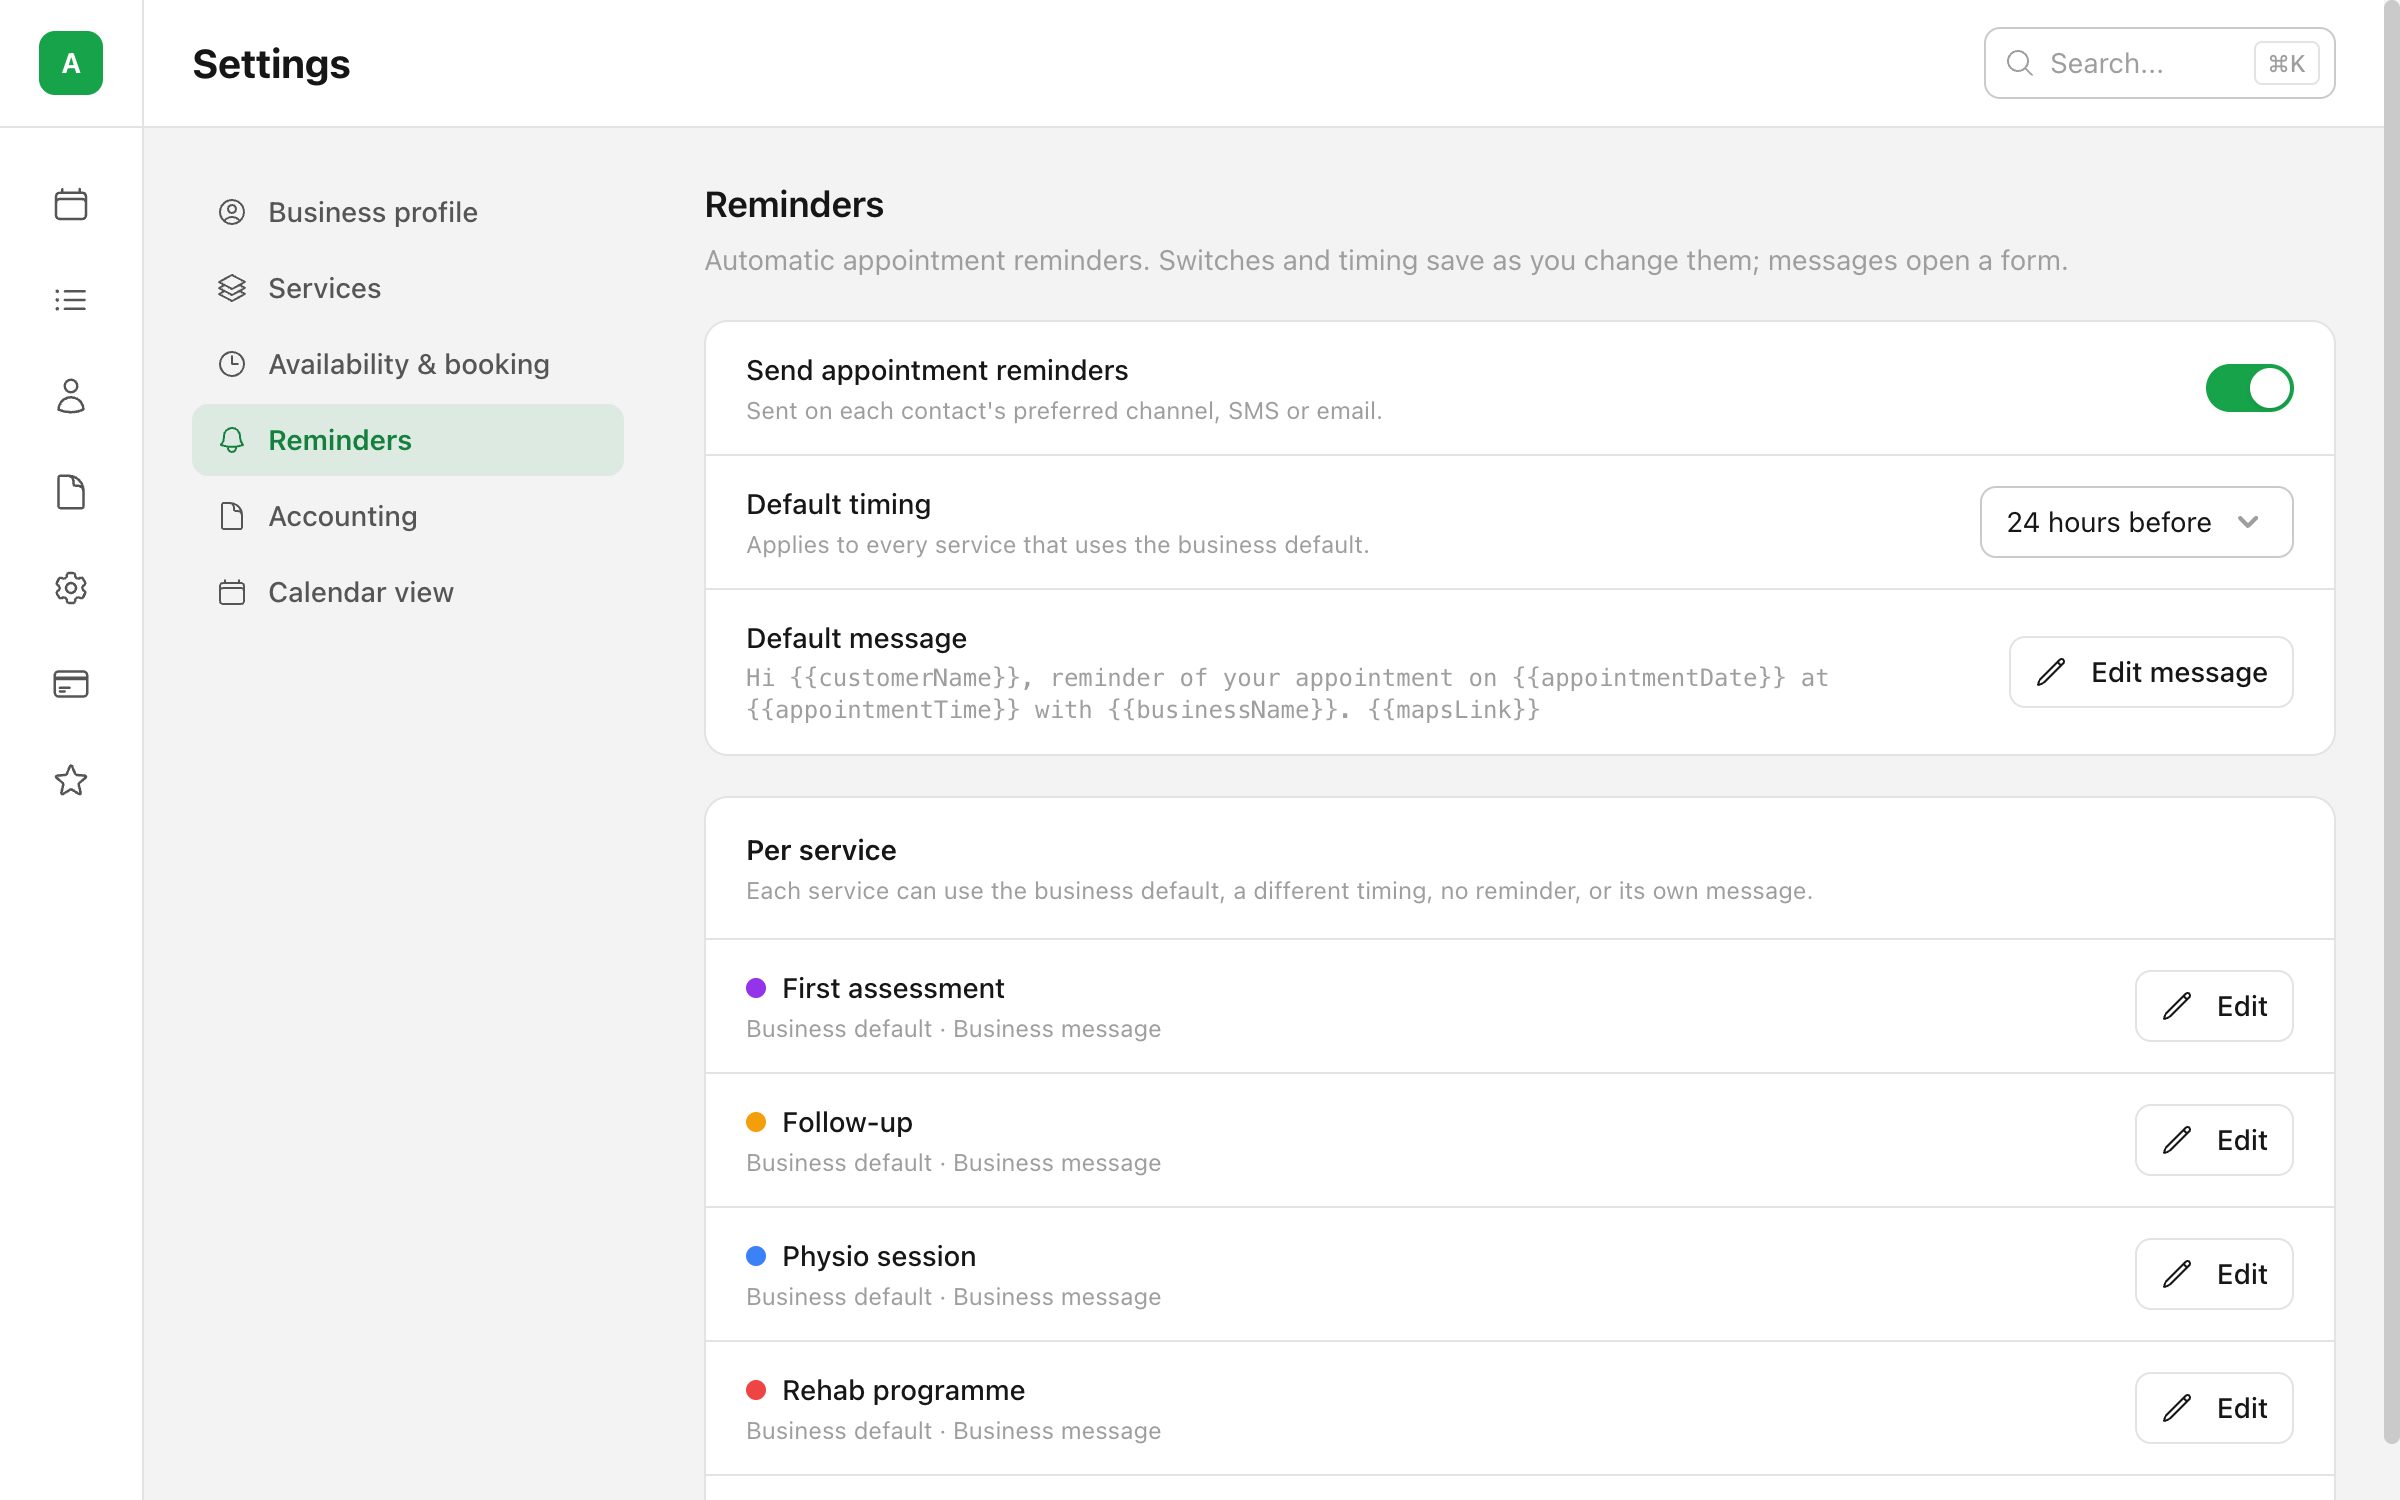Edit the Rehab programme reminder
Image resolution: width=2400 pixels, height=1500 pixels.
tap(2214, 1408)
